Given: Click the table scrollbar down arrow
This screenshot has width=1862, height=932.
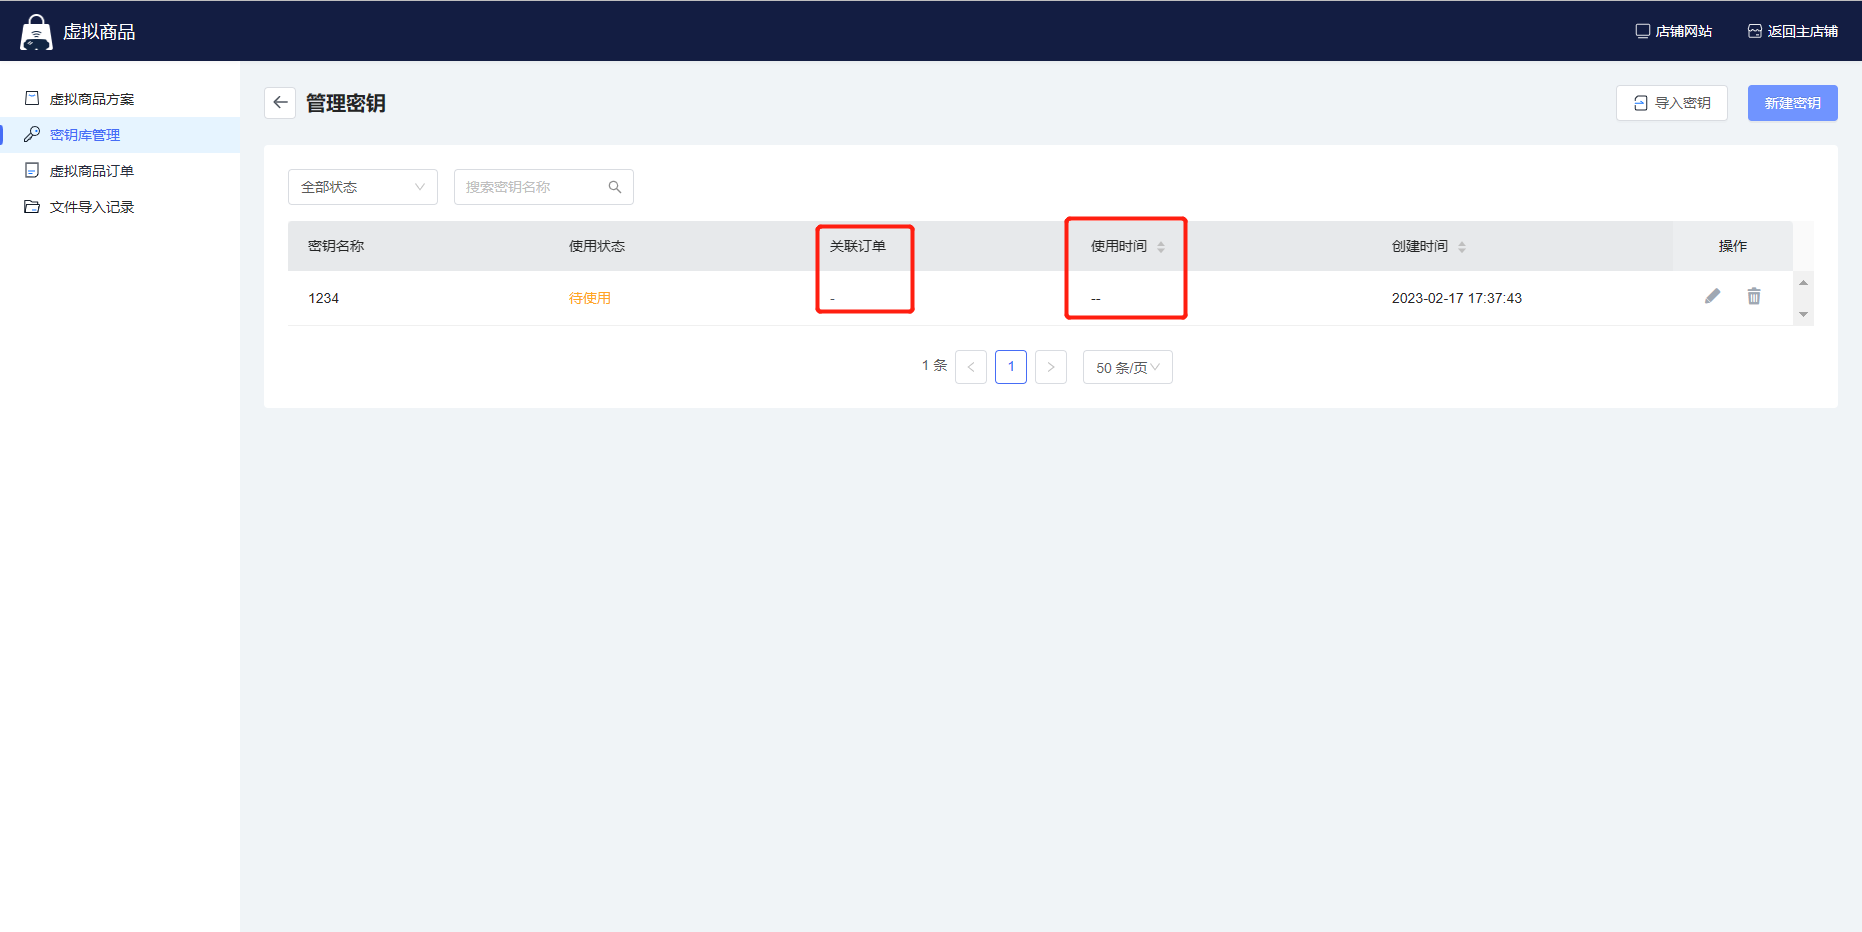Looking at the screenshot, I should [1803, 315].
